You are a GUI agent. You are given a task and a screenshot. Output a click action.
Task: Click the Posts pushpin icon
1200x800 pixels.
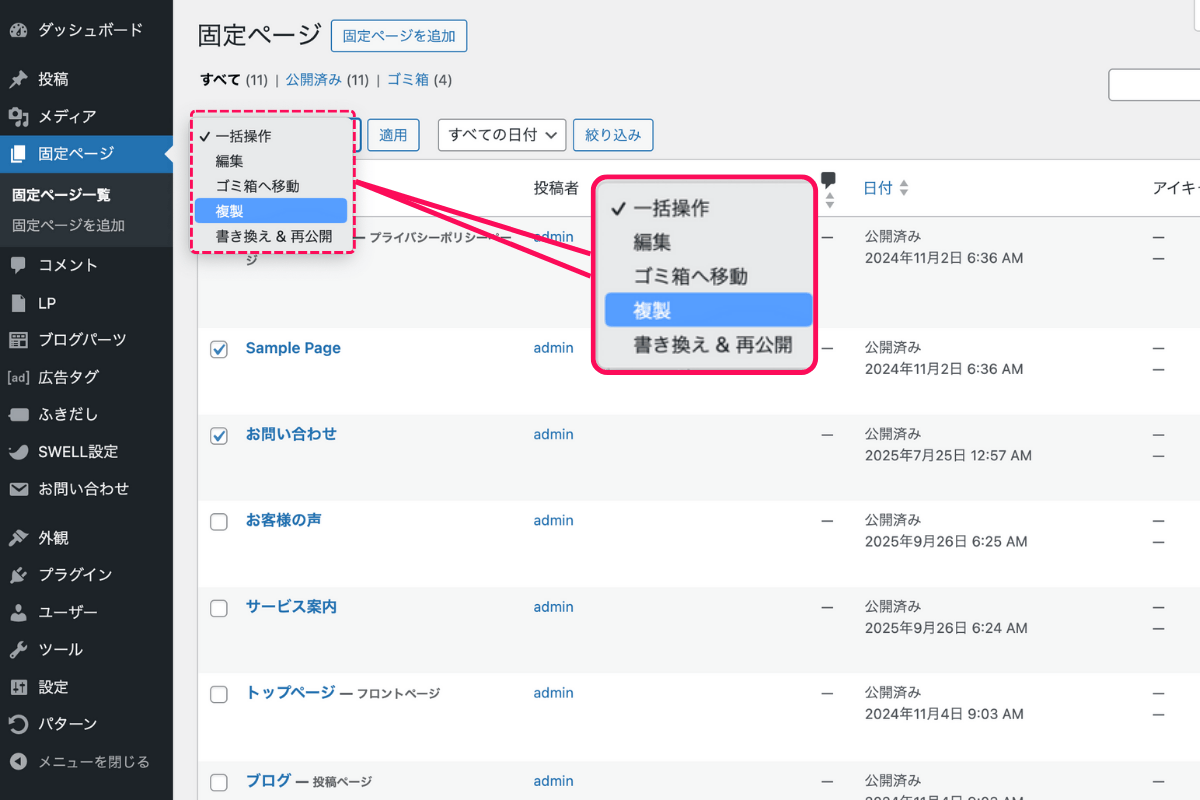(x=18, y=80)
